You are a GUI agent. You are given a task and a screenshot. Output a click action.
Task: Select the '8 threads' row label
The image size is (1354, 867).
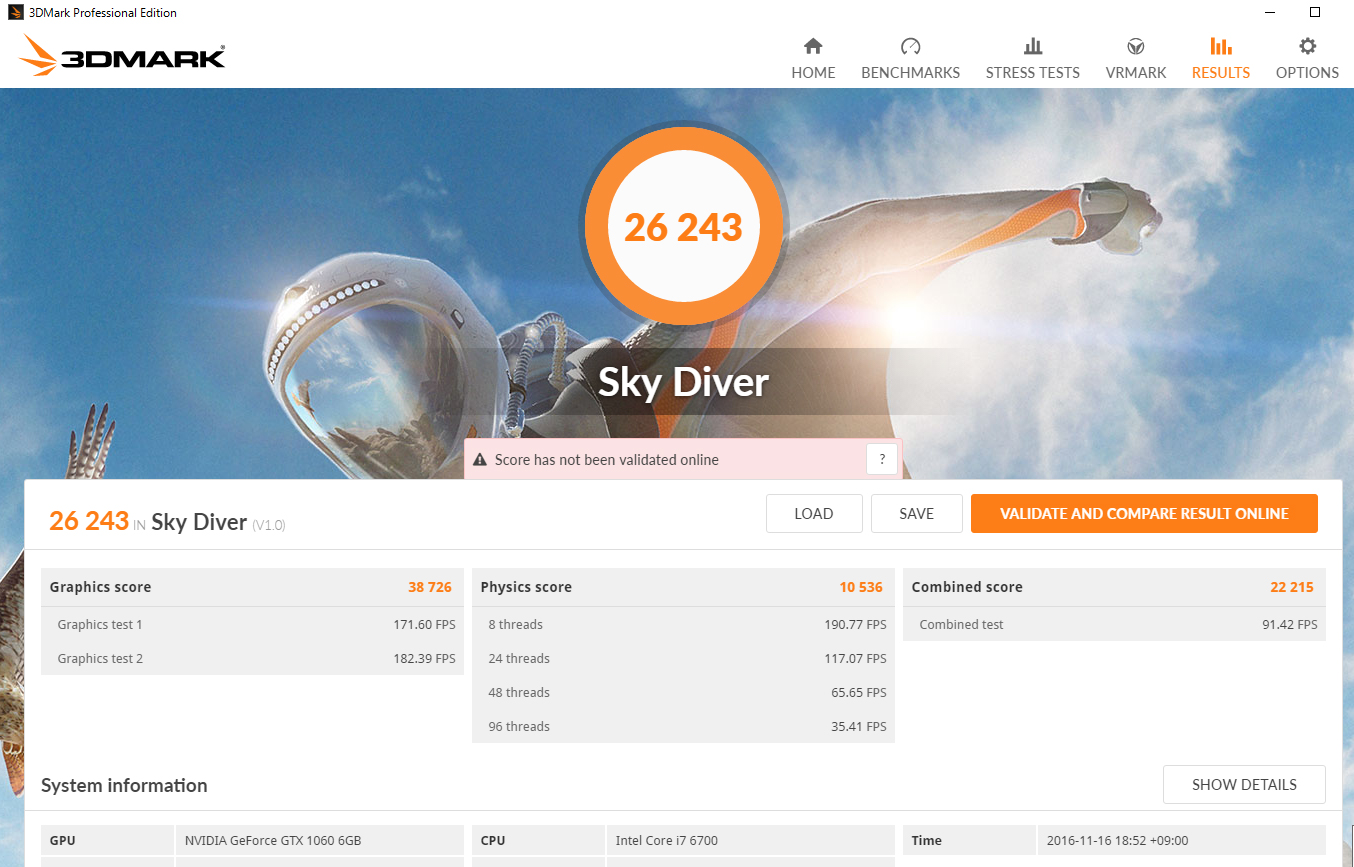point(516,625)
